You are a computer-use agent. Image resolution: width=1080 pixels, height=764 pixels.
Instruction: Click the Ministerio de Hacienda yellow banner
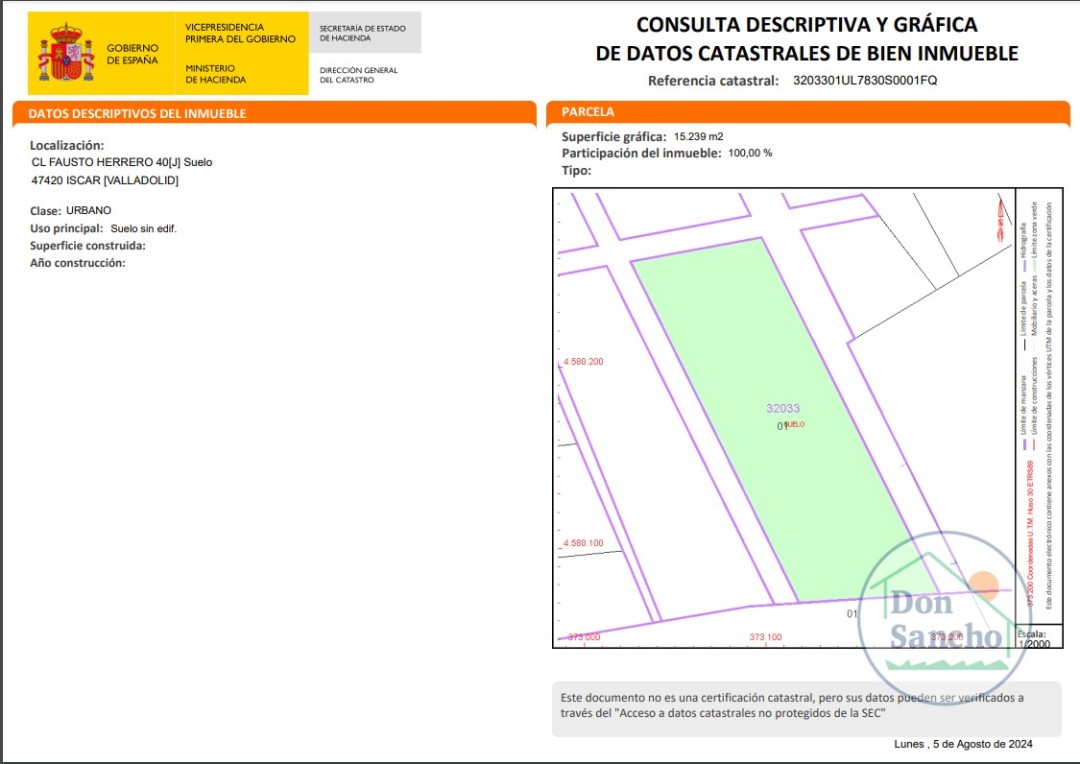(240, 54)
